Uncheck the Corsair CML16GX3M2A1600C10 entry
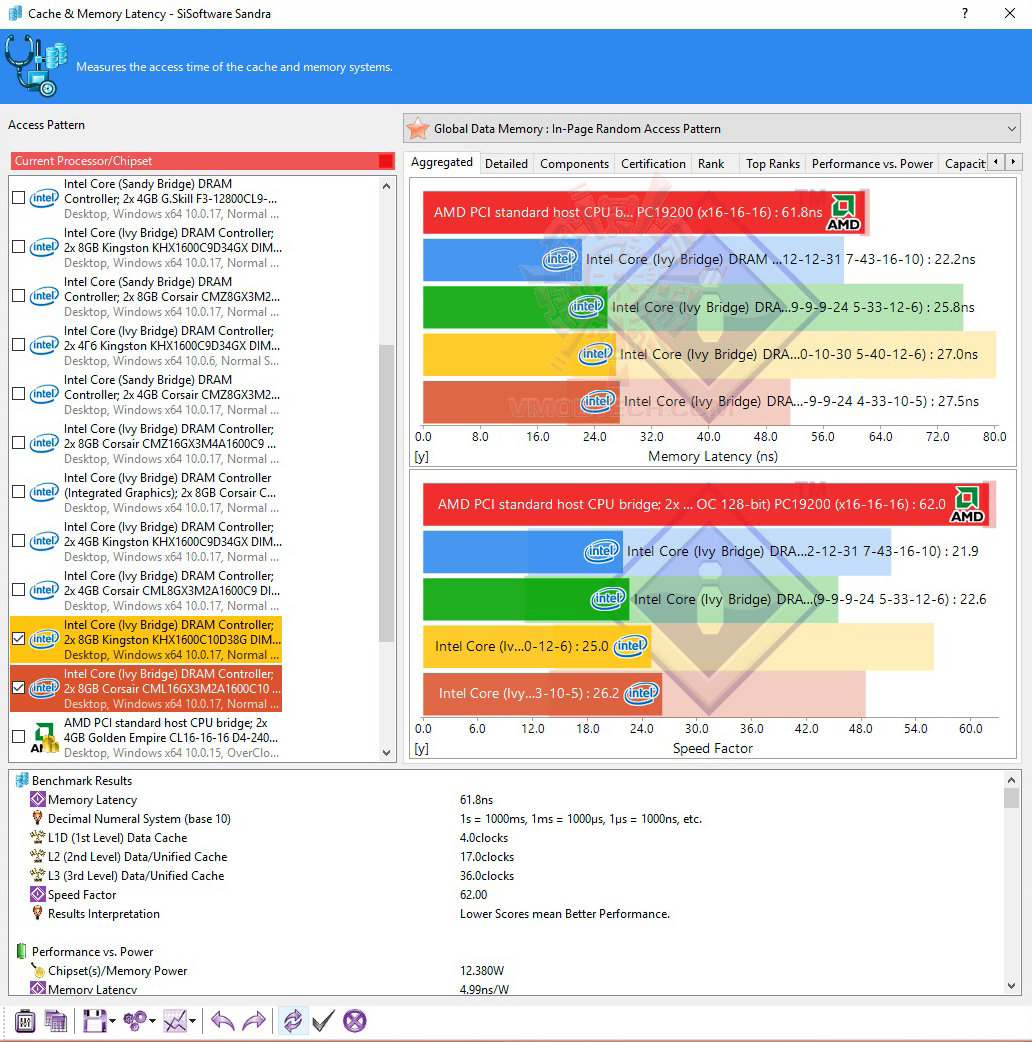 click(x=19, y=688)
